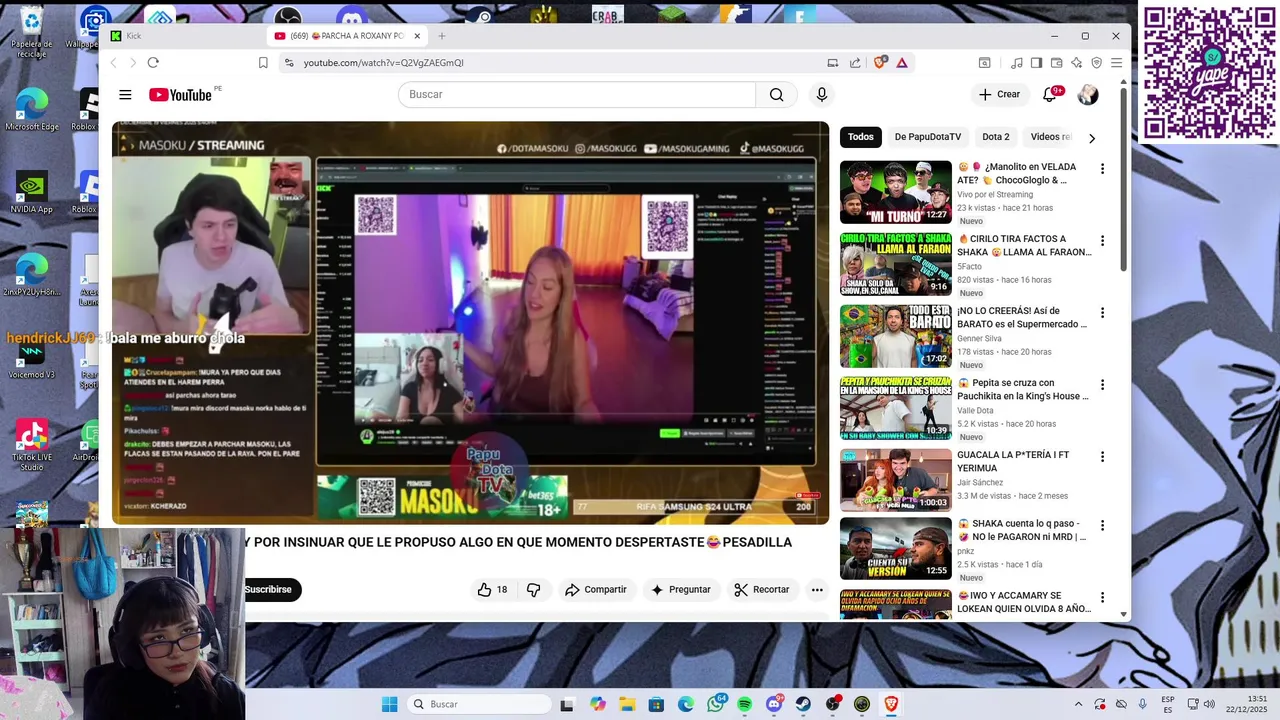The image size is (1280, 720).
Task: Click the Recortar button
Action: 762,590
